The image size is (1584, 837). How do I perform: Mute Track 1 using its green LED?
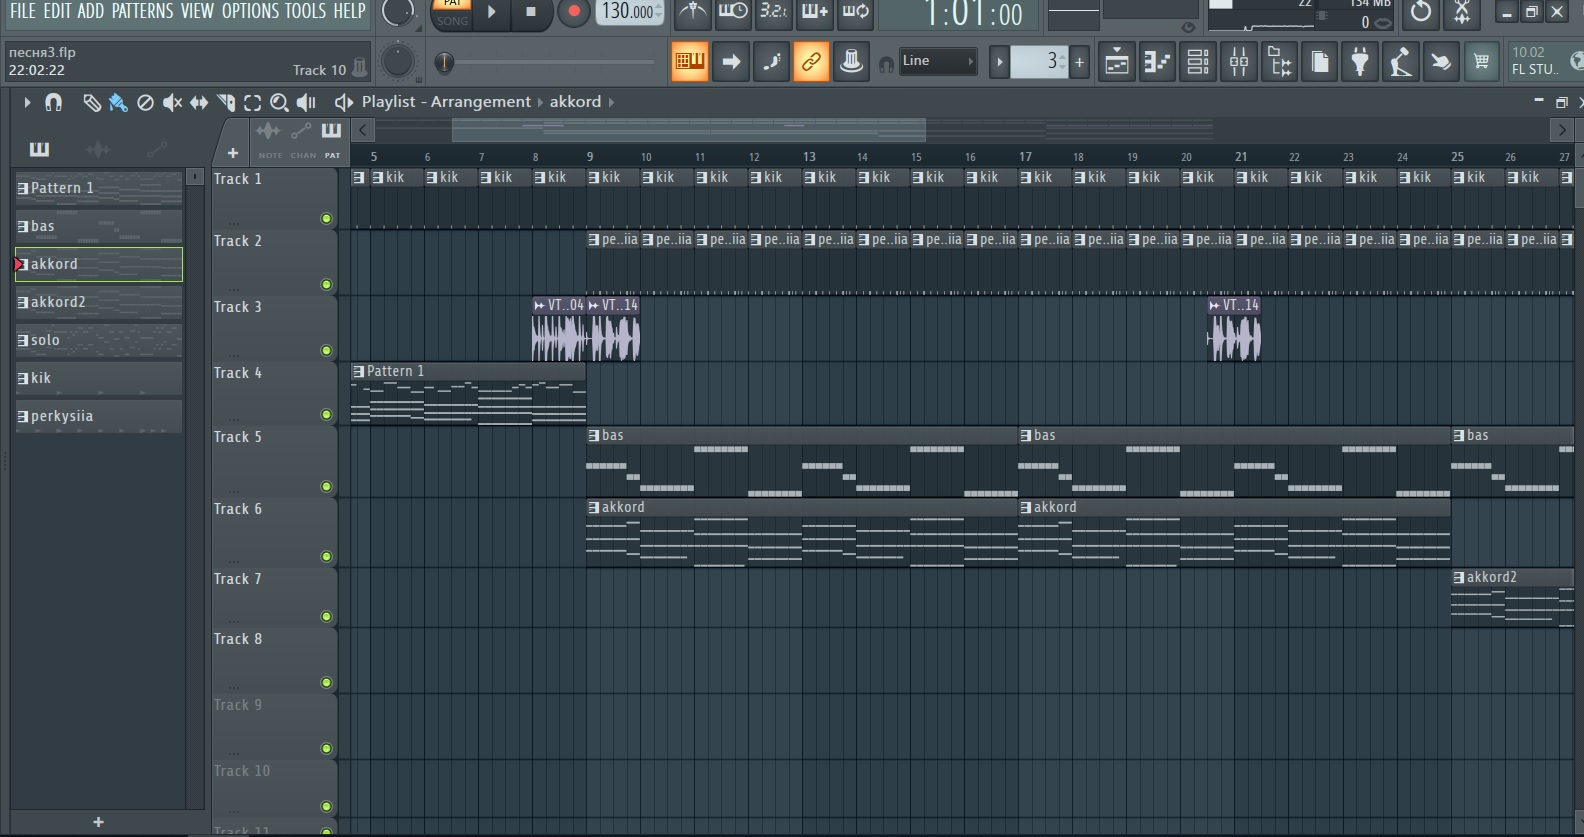326,218
